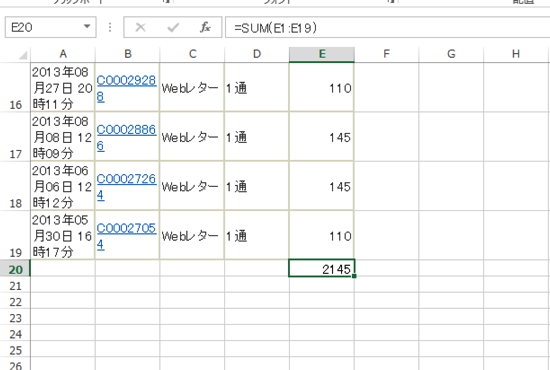
Task: Select row 19 header
Action: click(x=15, y=235)
